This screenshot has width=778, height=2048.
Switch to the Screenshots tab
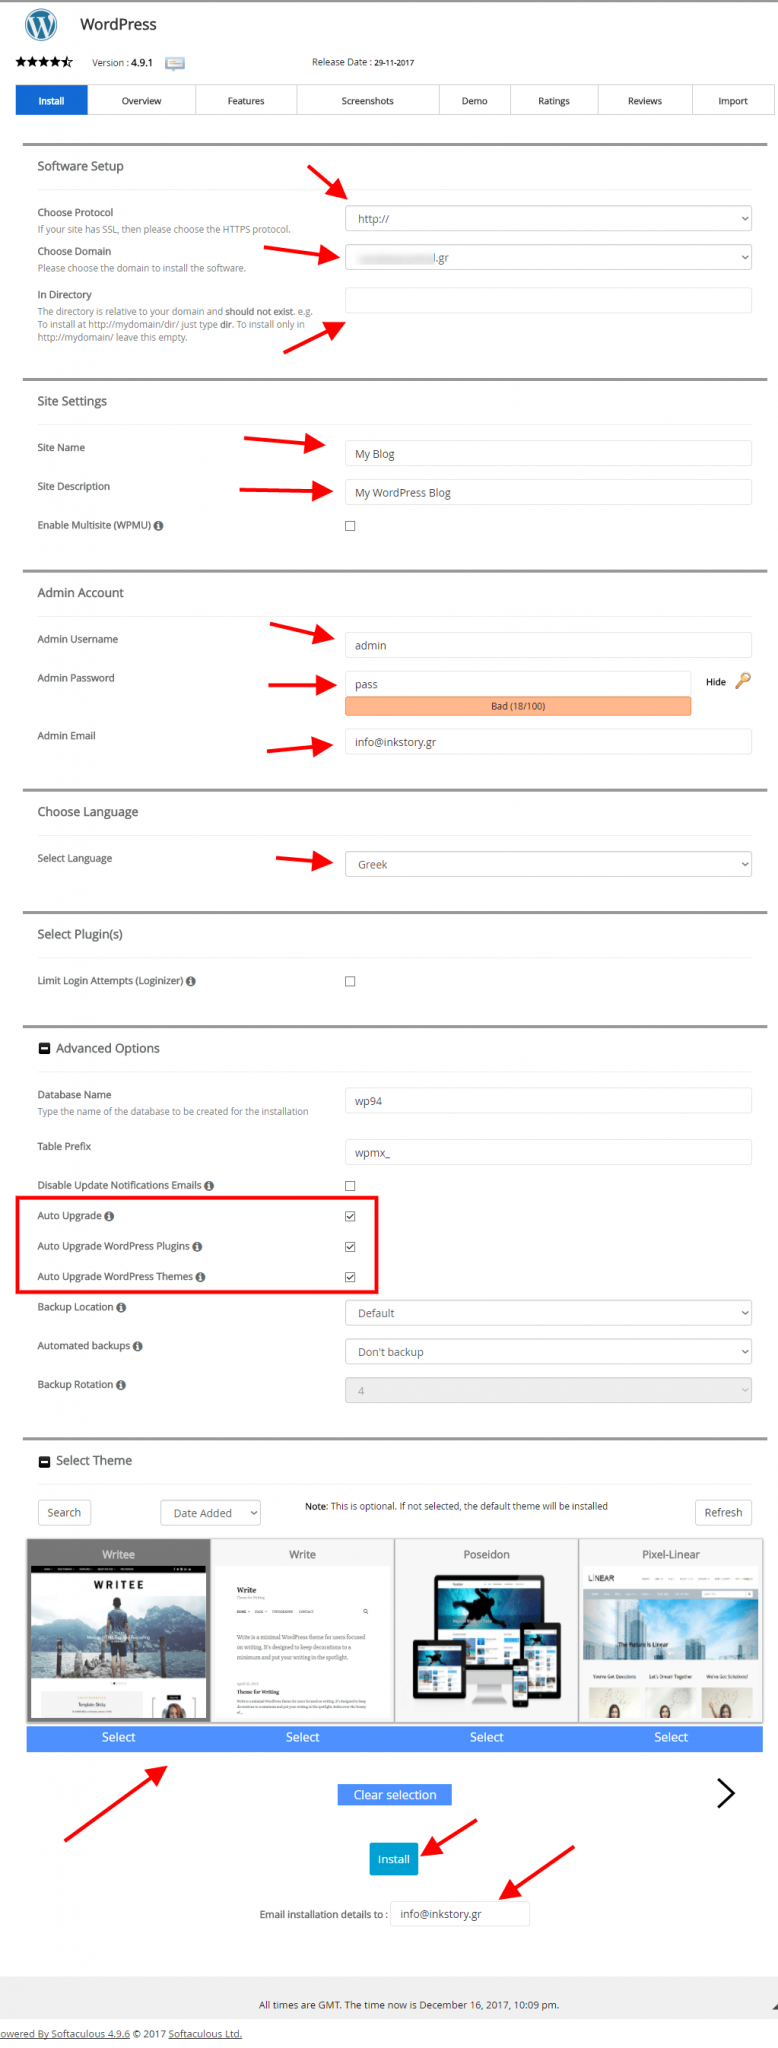[367, 101]
